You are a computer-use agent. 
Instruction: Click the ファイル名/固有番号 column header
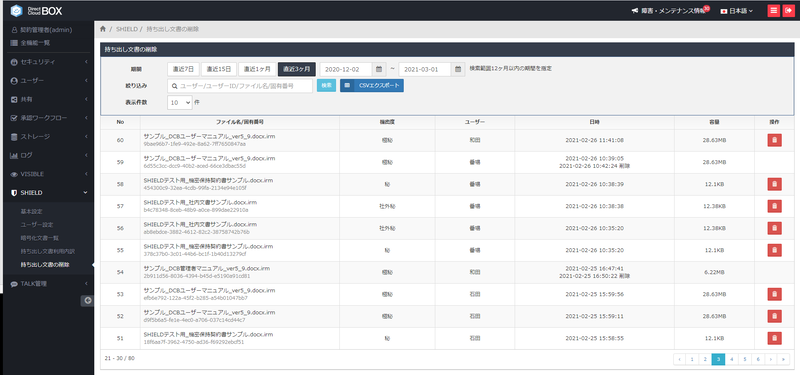(240, 122)
